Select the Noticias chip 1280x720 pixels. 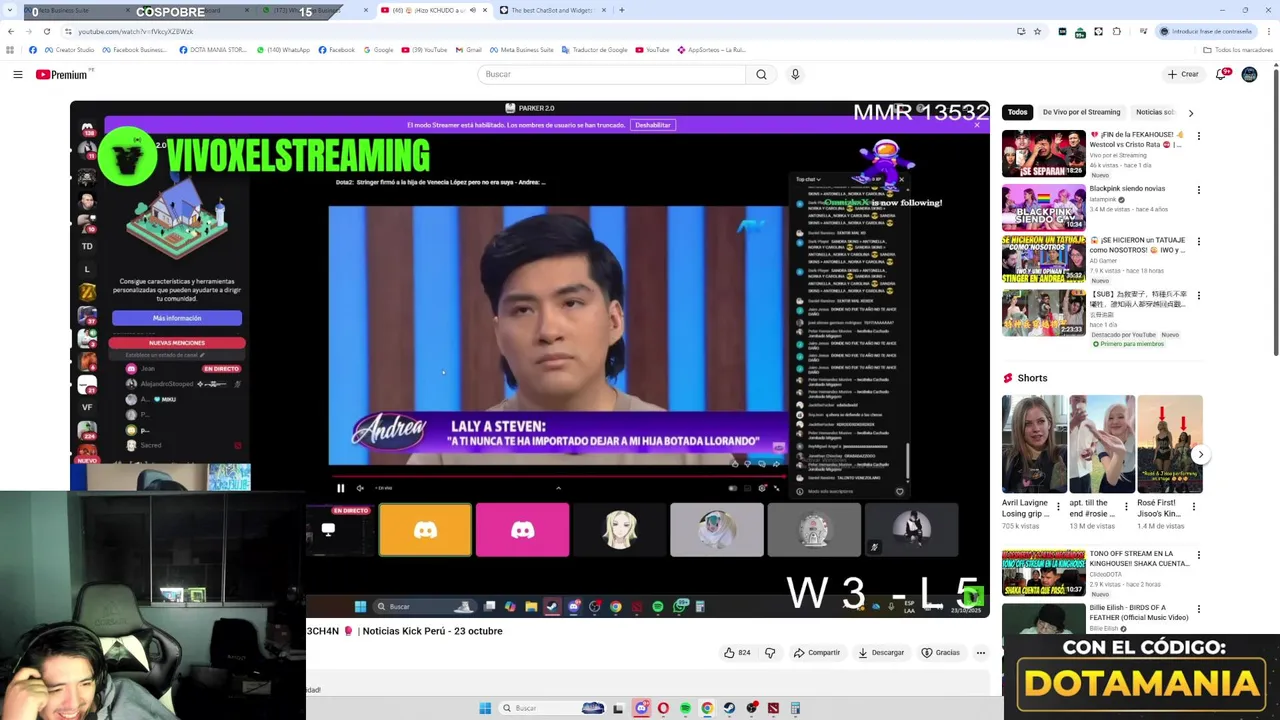point(1155,112)
